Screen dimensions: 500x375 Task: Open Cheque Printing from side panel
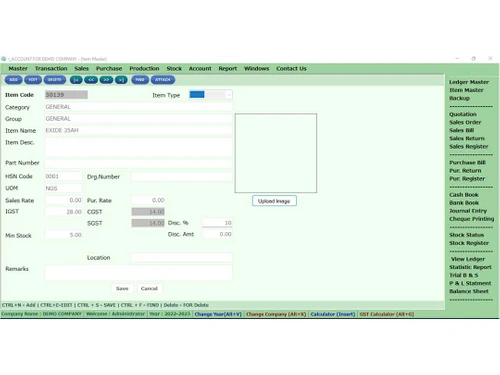472,219
